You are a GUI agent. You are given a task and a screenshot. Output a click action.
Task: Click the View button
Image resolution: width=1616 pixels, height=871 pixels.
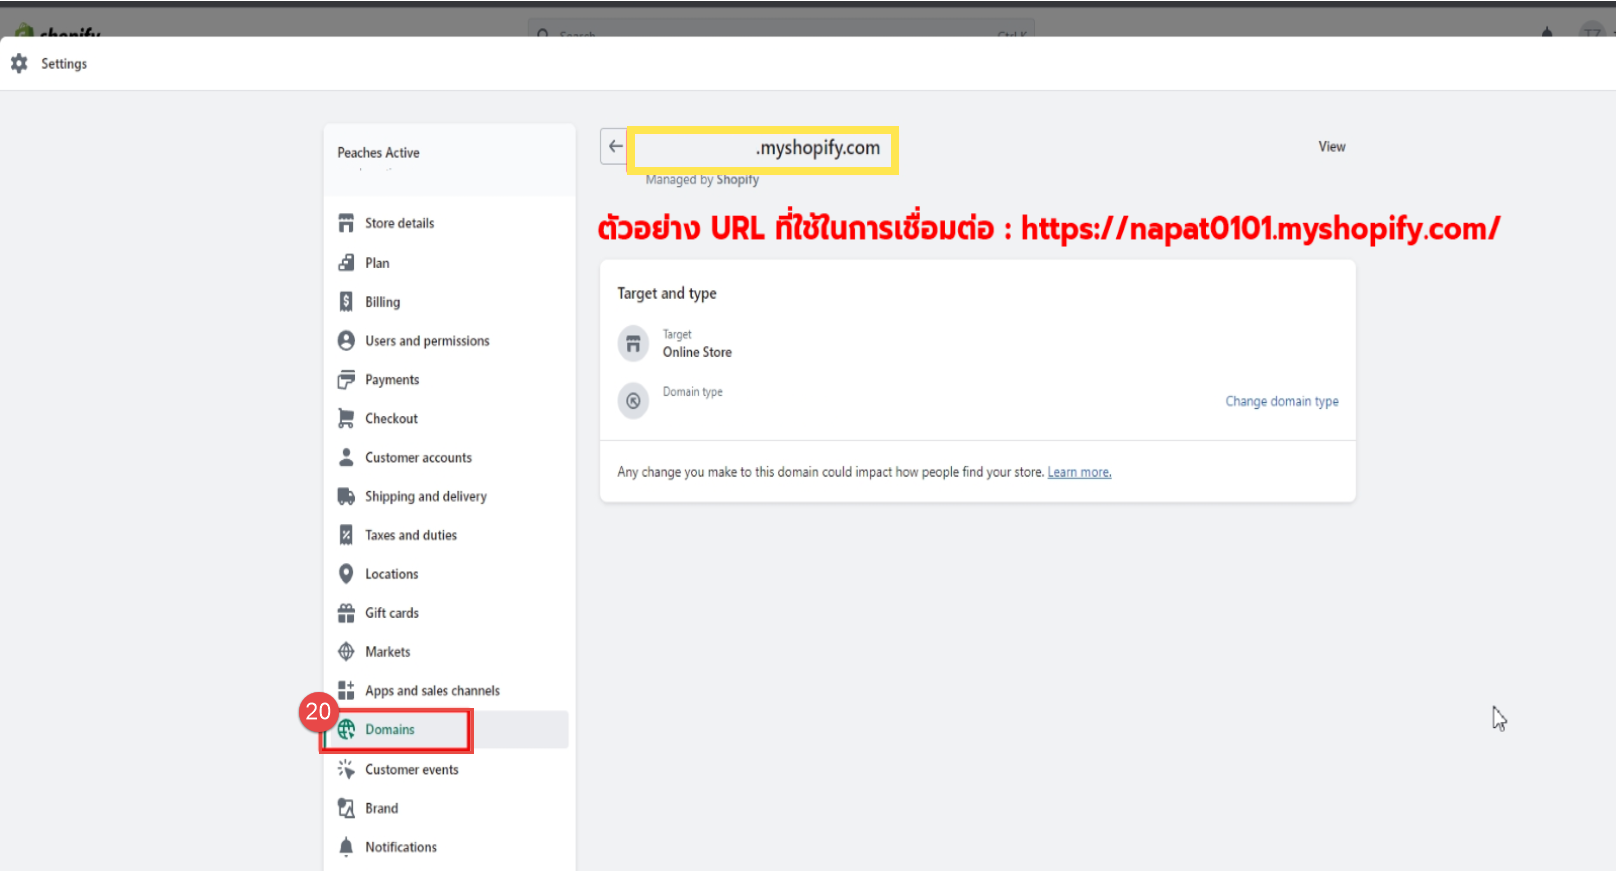tap(1332, 146)
